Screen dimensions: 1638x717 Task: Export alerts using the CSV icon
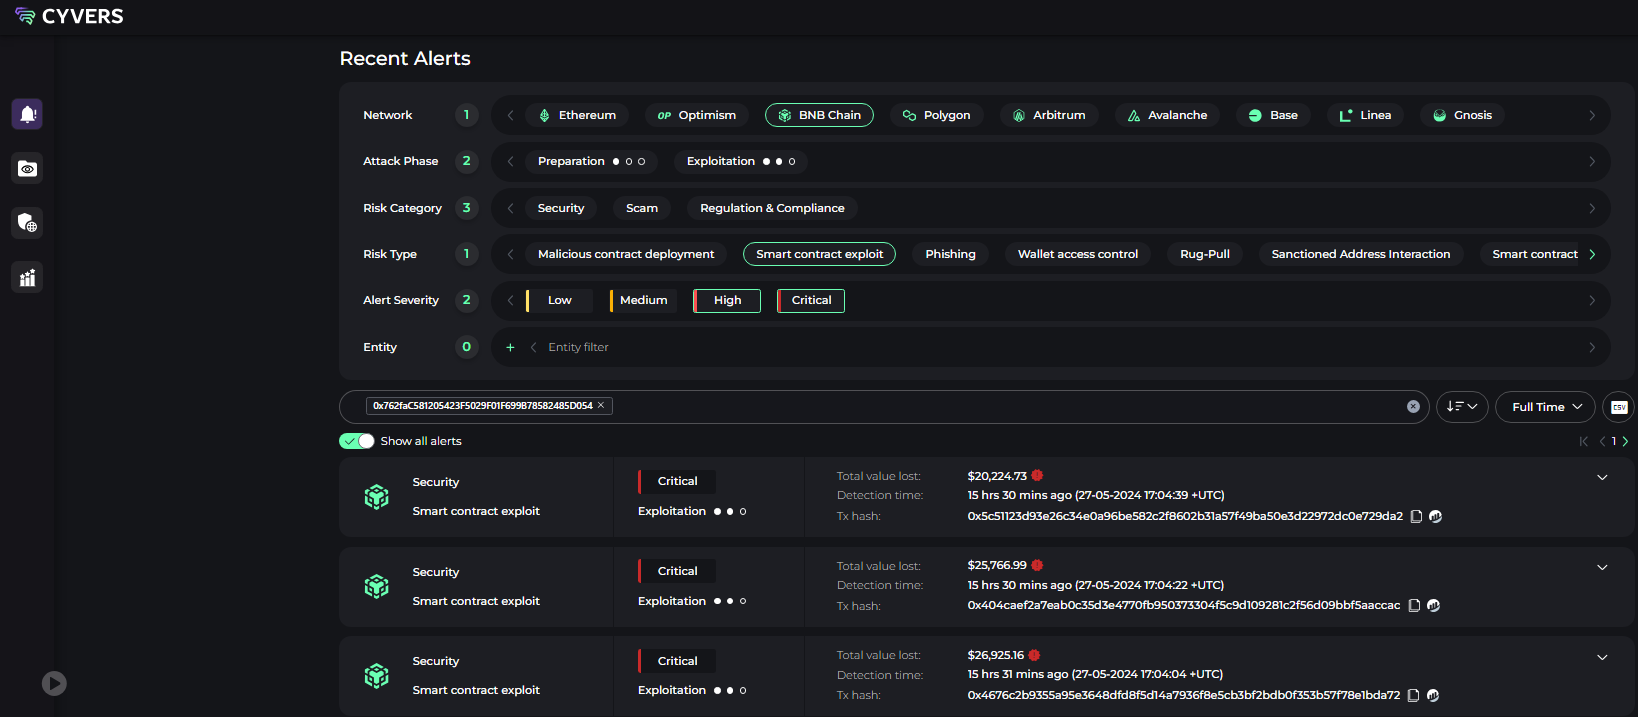[1619, 407]
